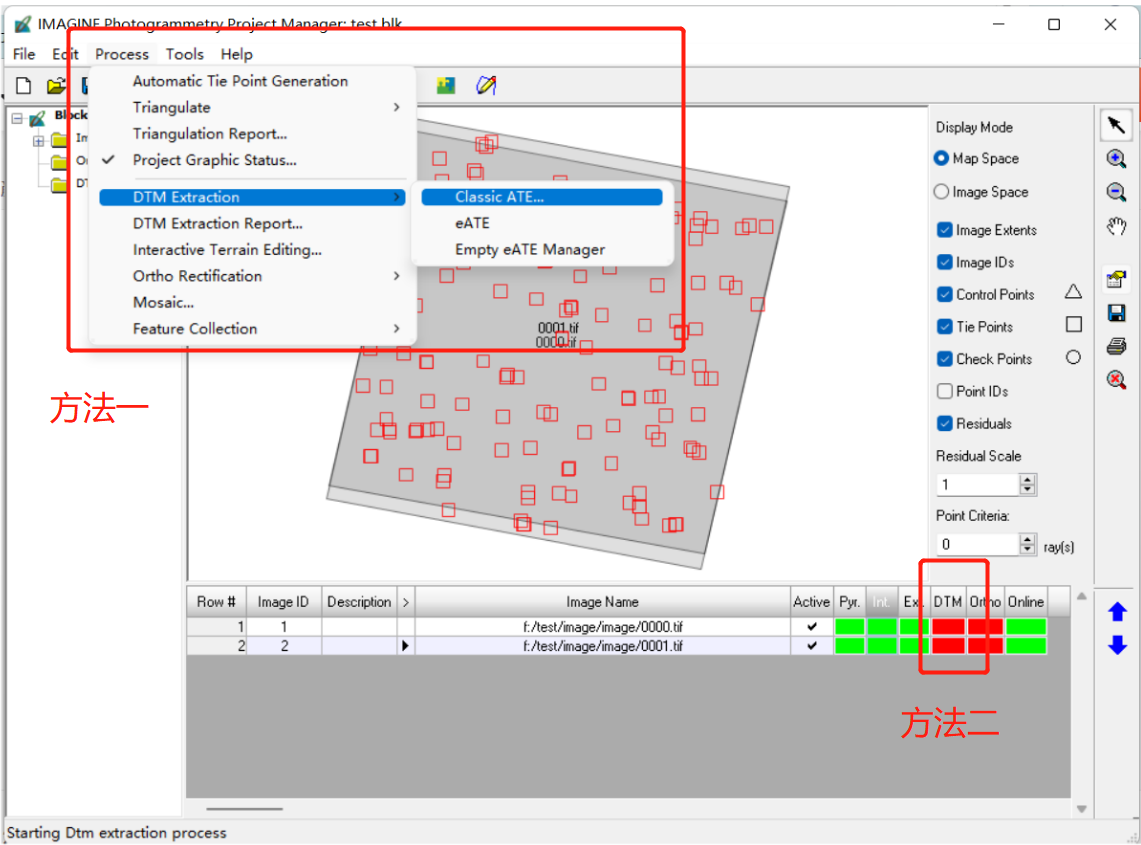The height and width of the screenshot is (845, 1141).
Task: Click the blue up arrow icon
Action: [1118, 611]
